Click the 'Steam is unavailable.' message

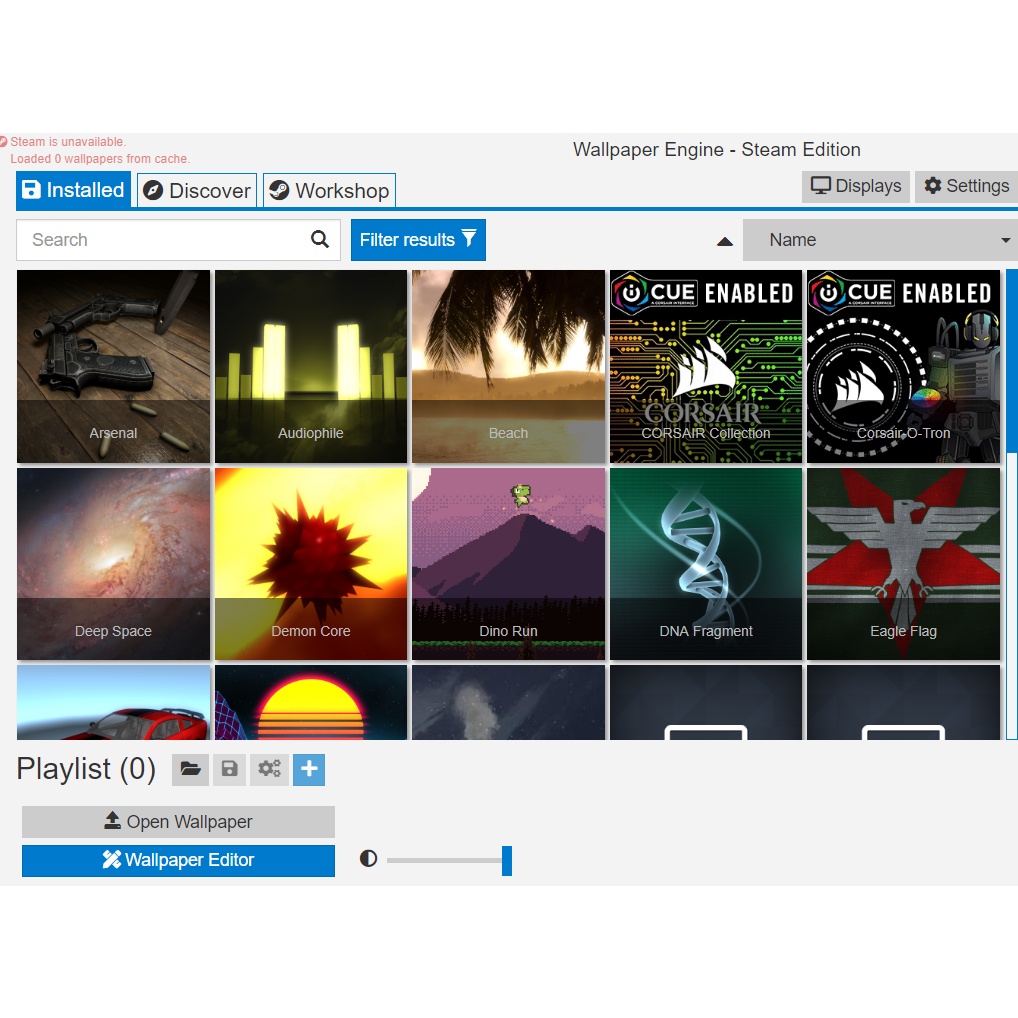[68, 142]
